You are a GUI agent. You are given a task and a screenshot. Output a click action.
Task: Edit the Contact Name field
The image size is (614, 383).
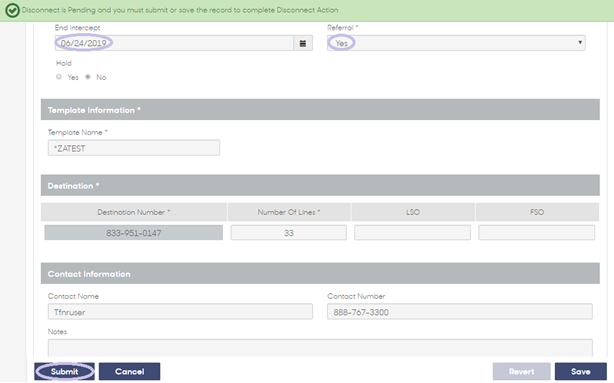coord(180,312)
